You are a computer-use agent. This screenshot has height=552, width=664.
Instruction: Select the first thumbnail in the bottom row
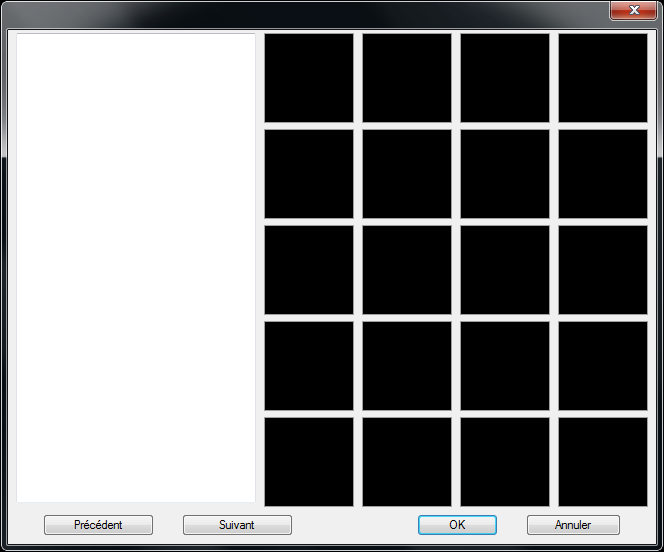pos(309,462)
